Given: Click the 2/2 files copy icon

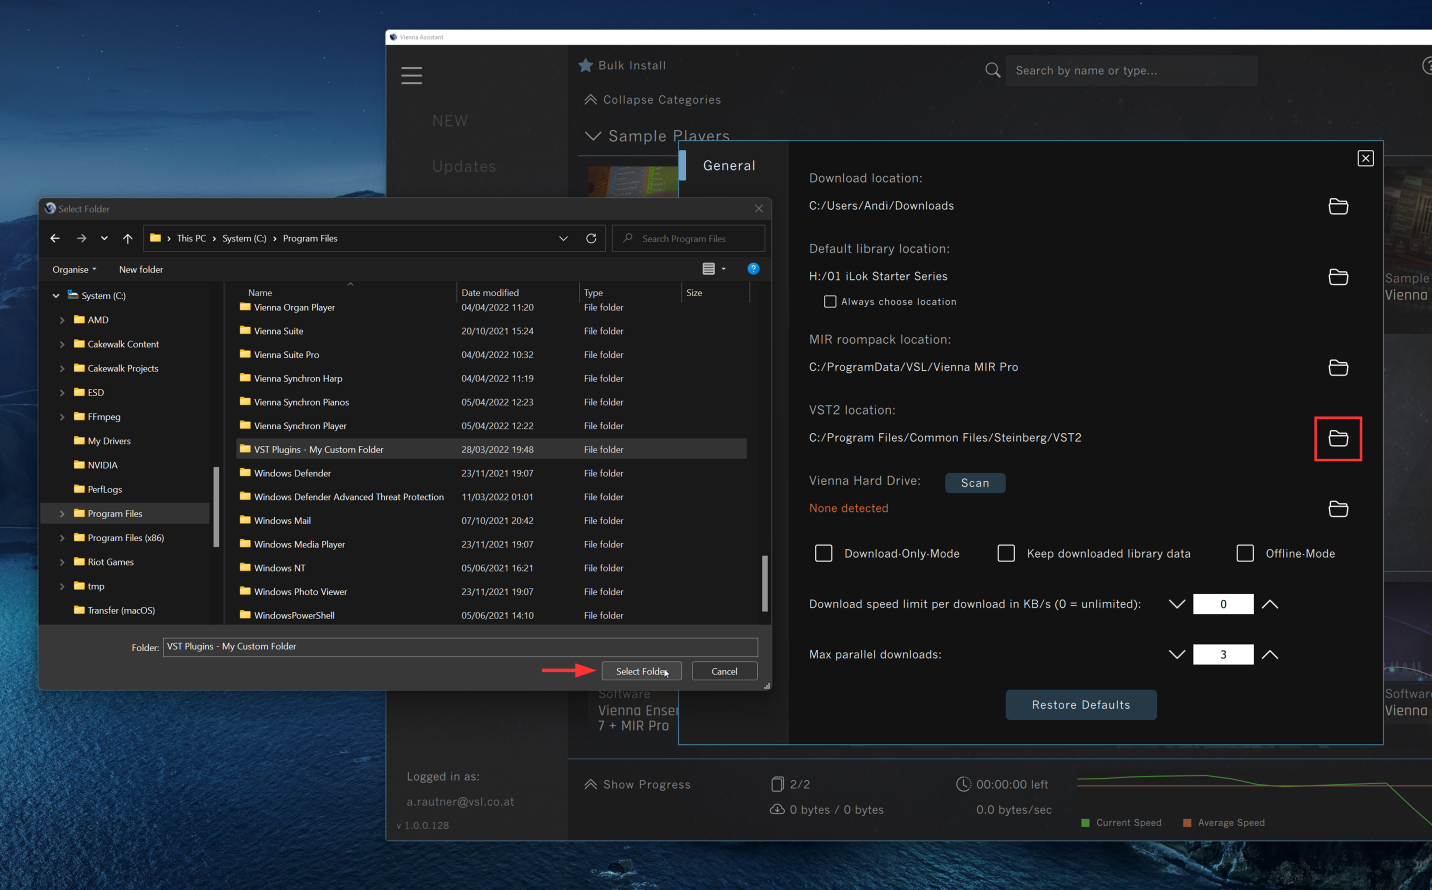Looking at the screenshot, I should [x=778, y=784].
